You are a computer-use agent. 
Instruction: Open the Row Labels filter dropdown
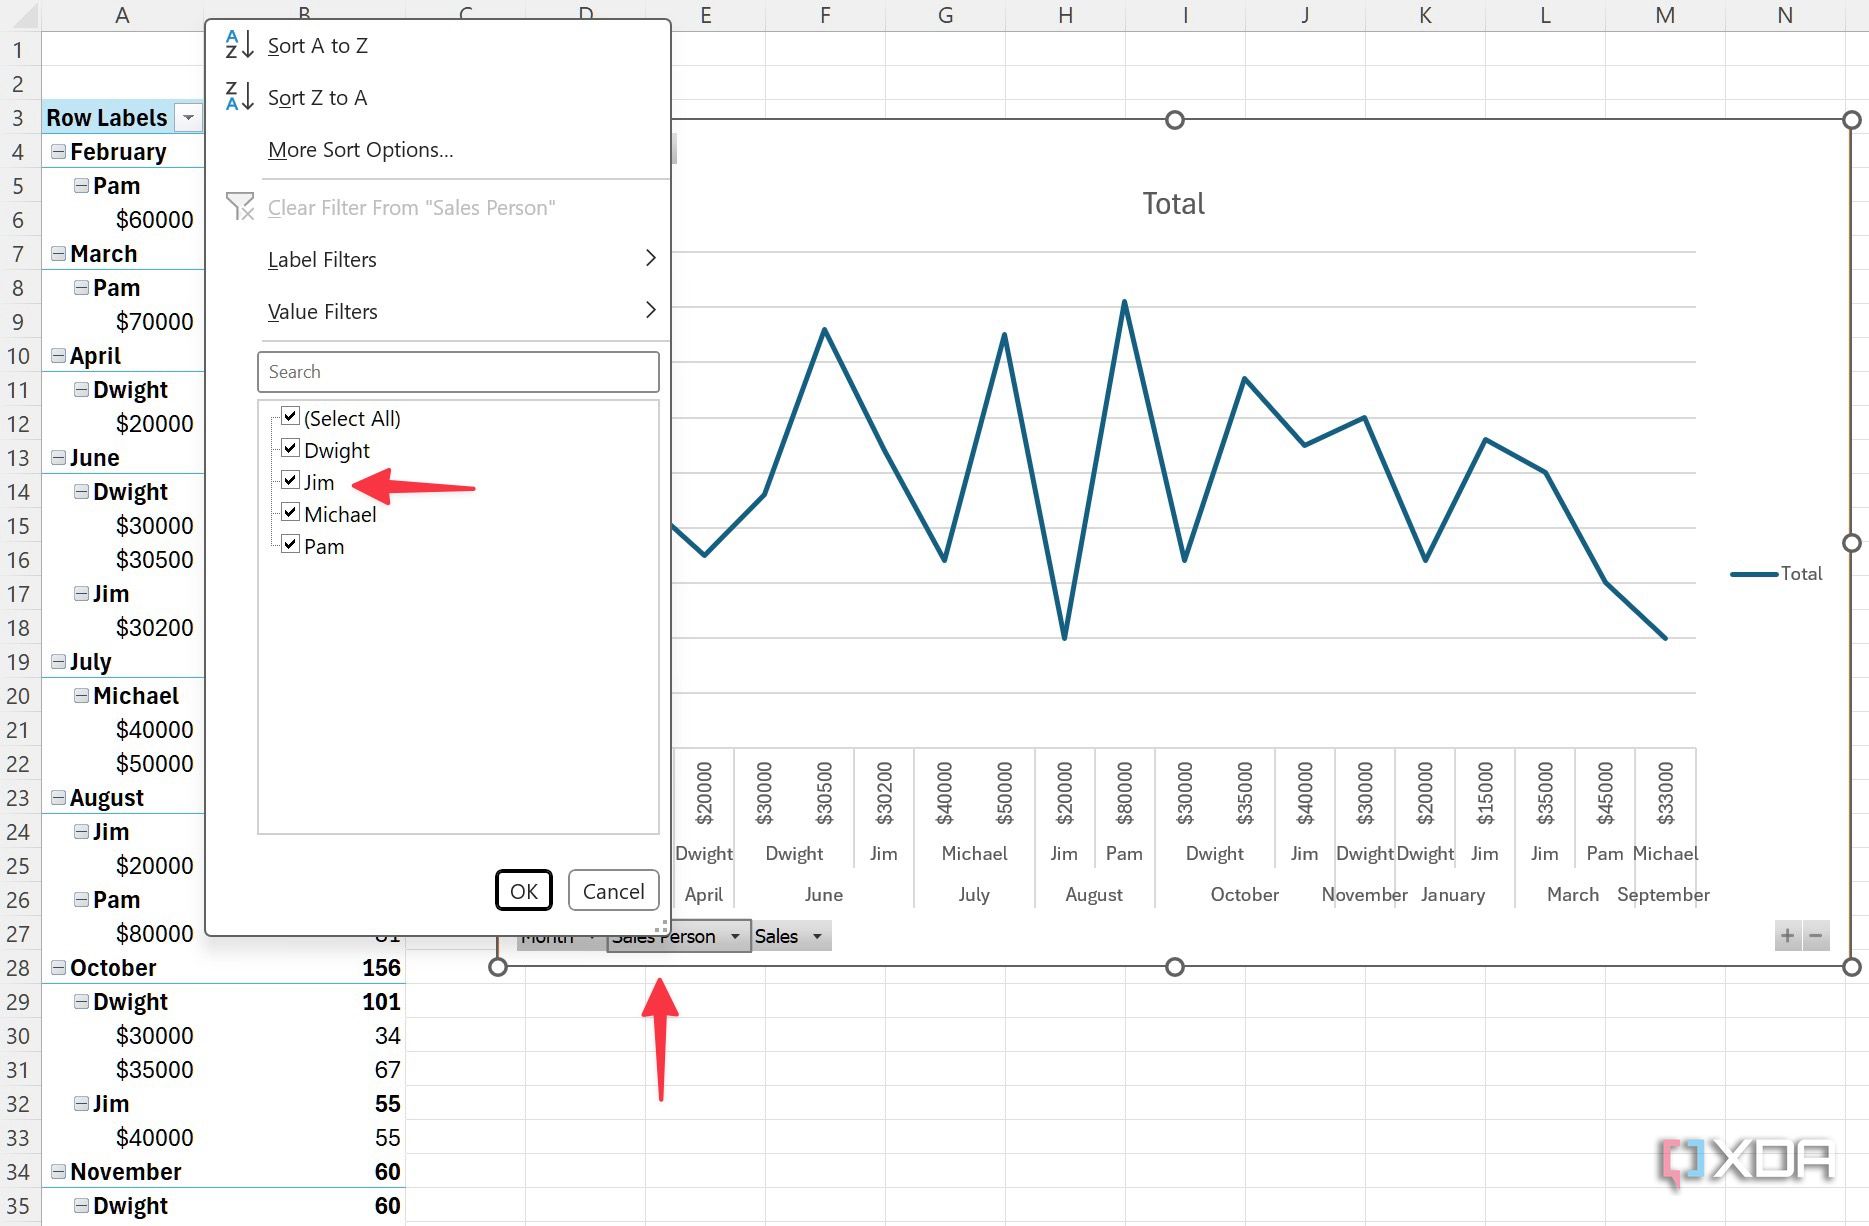188,118
